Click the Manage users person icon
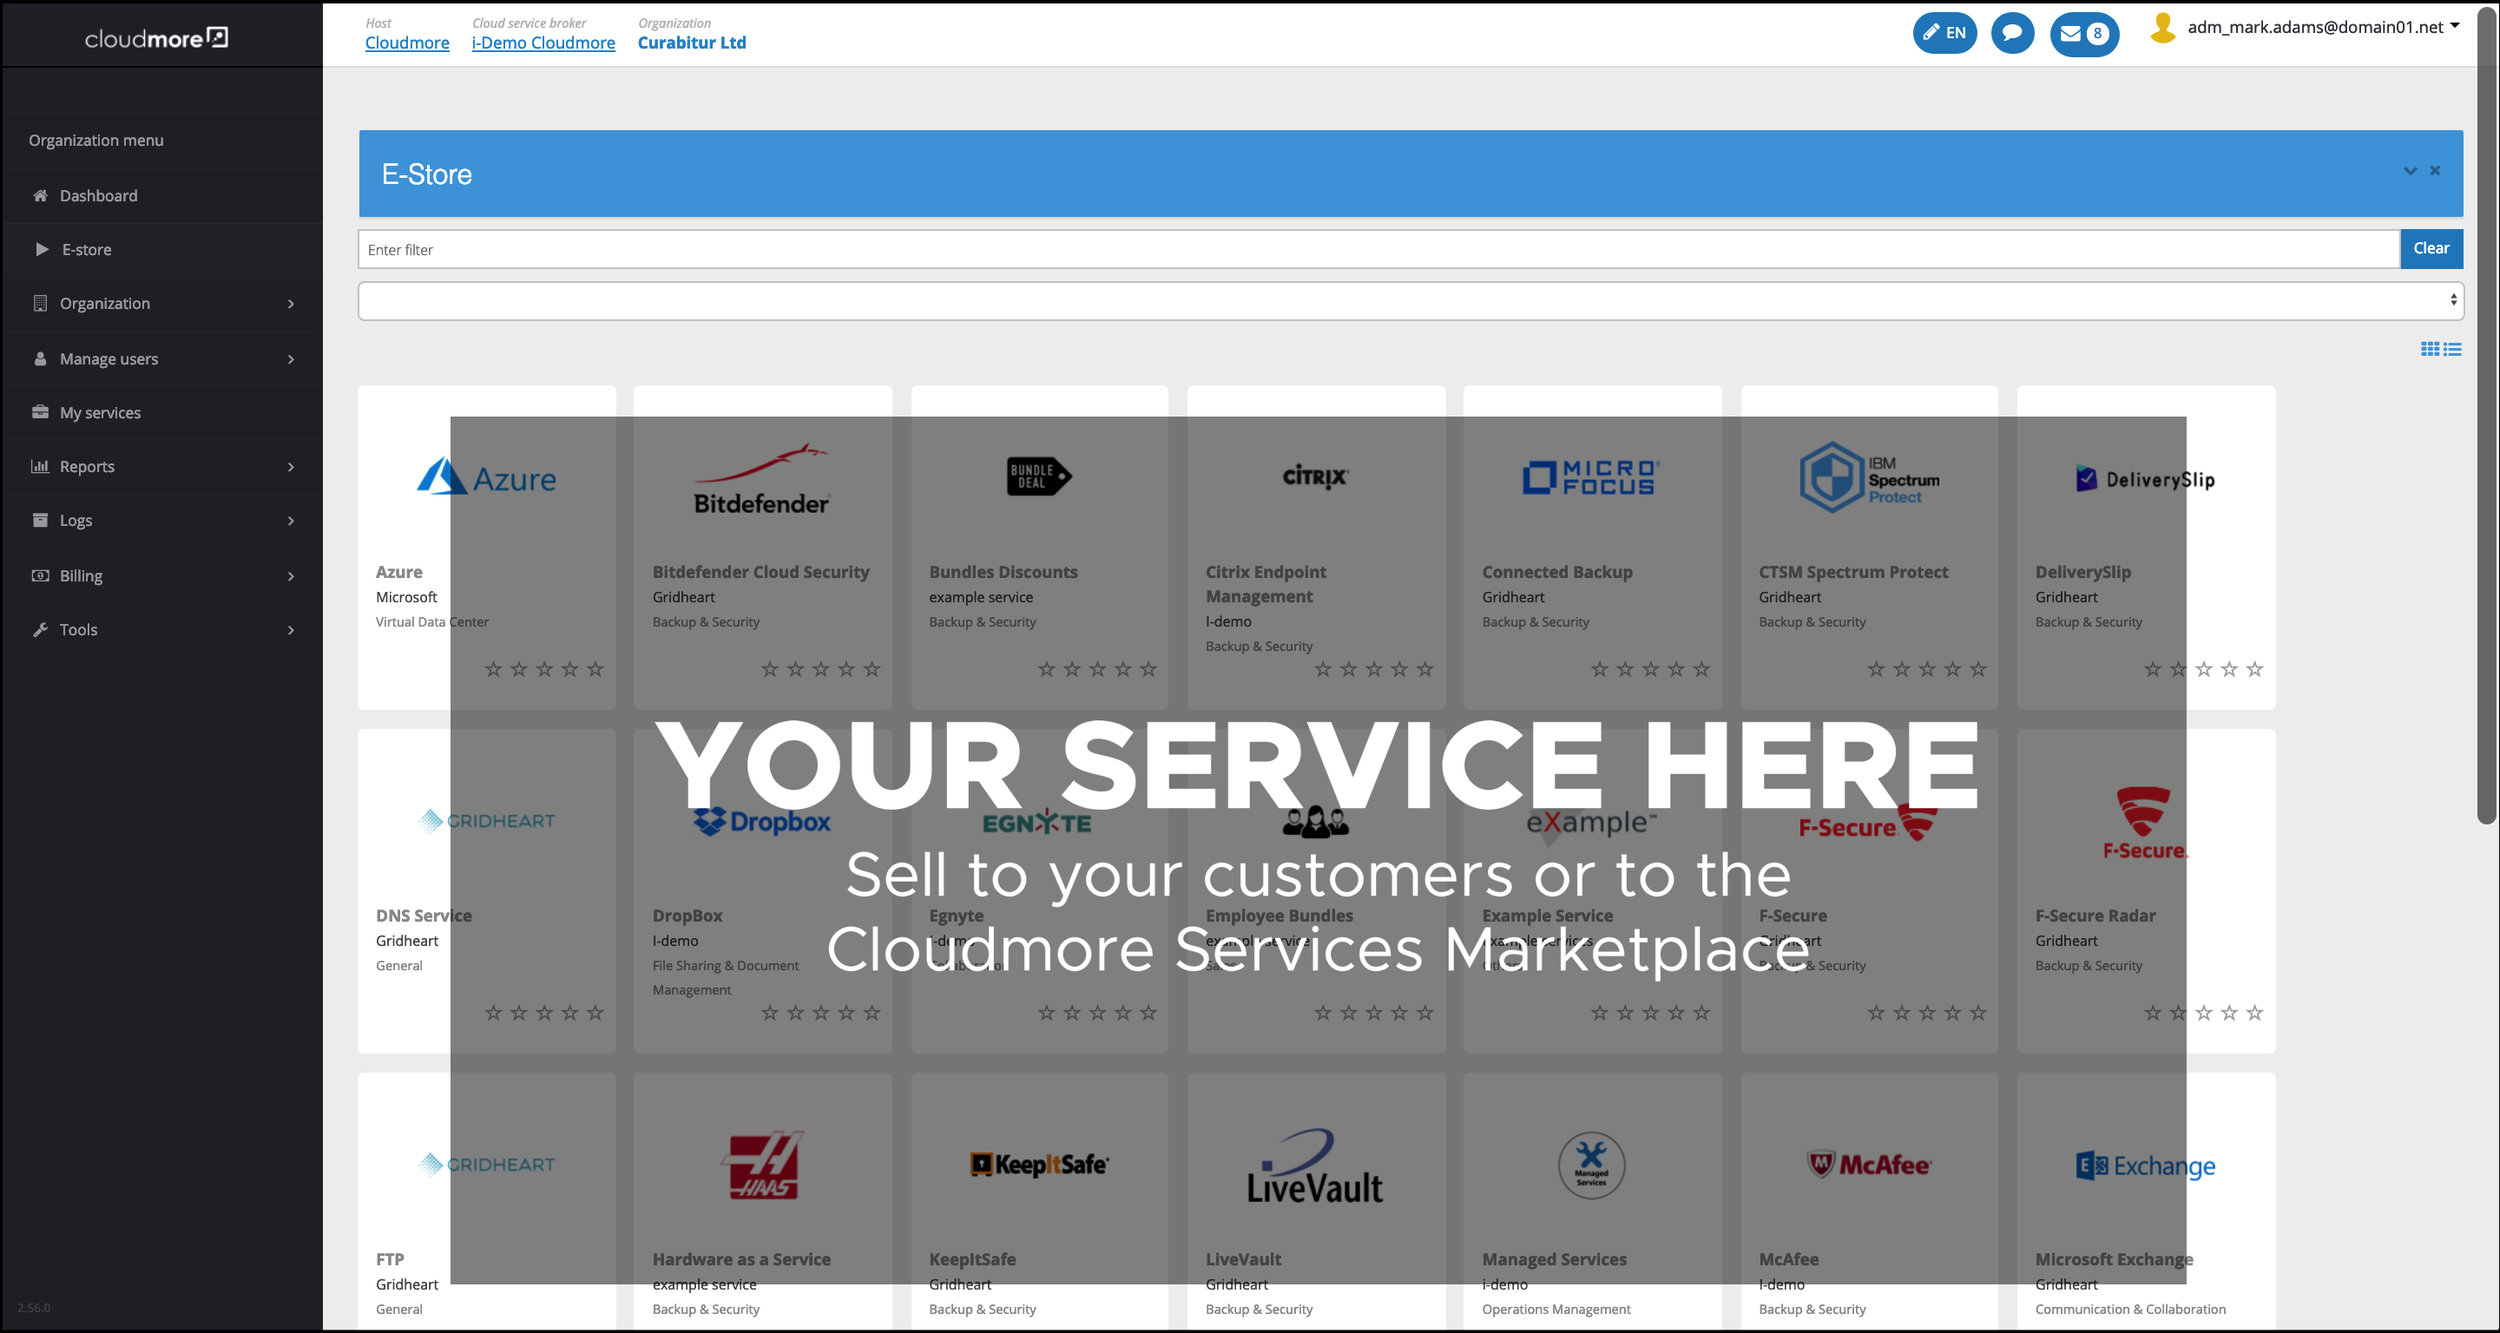This screenshot has width=2500, height=1333. click(40, 358)
